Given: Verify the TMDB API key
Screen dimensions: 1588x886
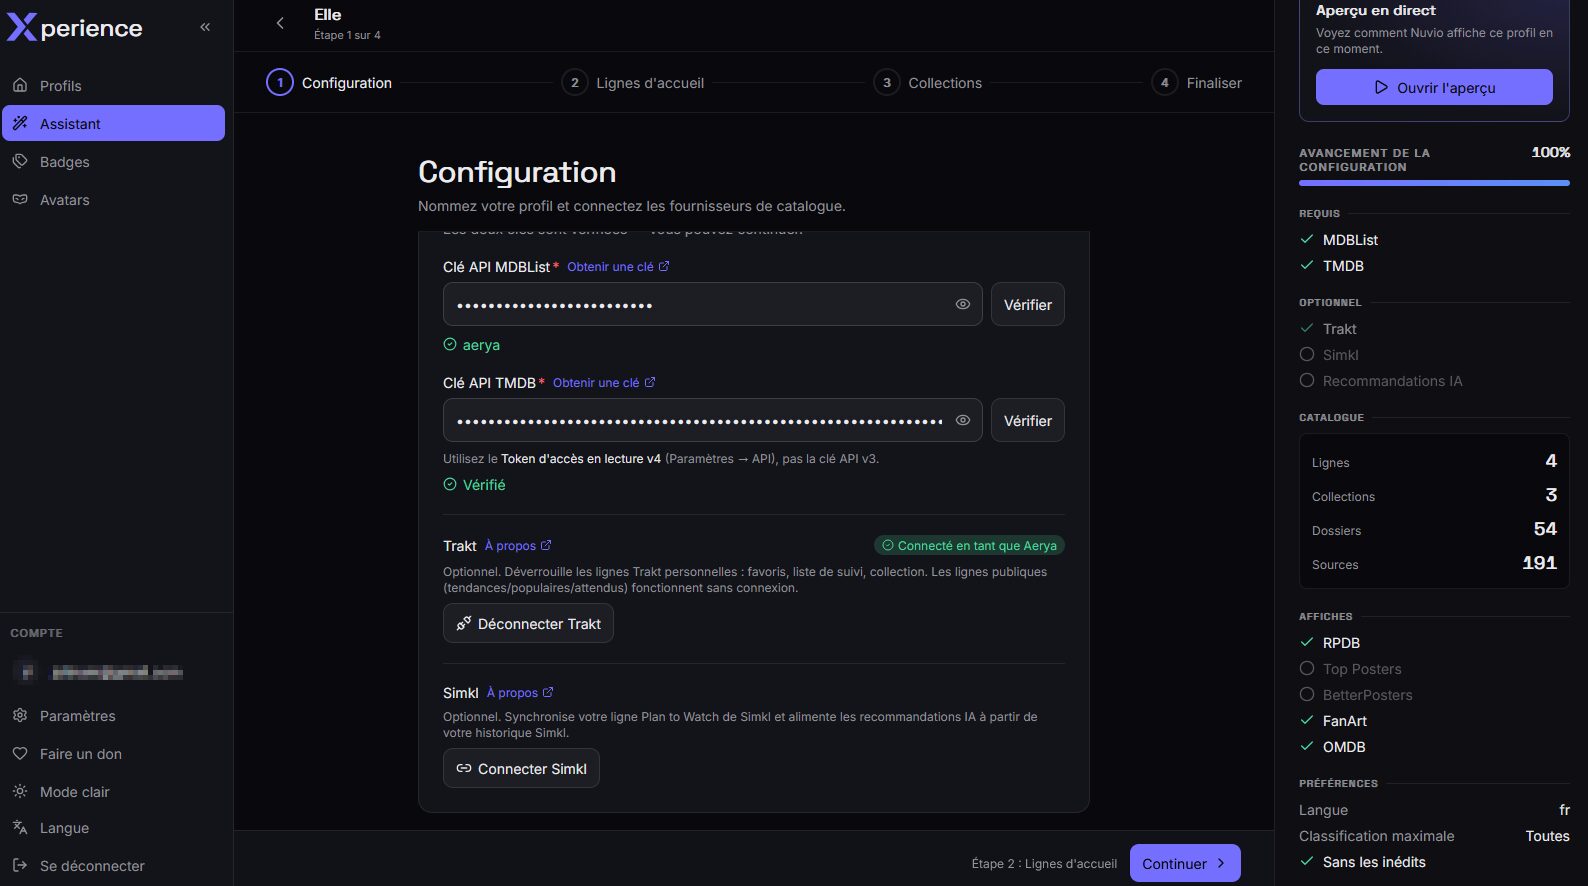Looking at the screenshot, I should coord(1028,421).
